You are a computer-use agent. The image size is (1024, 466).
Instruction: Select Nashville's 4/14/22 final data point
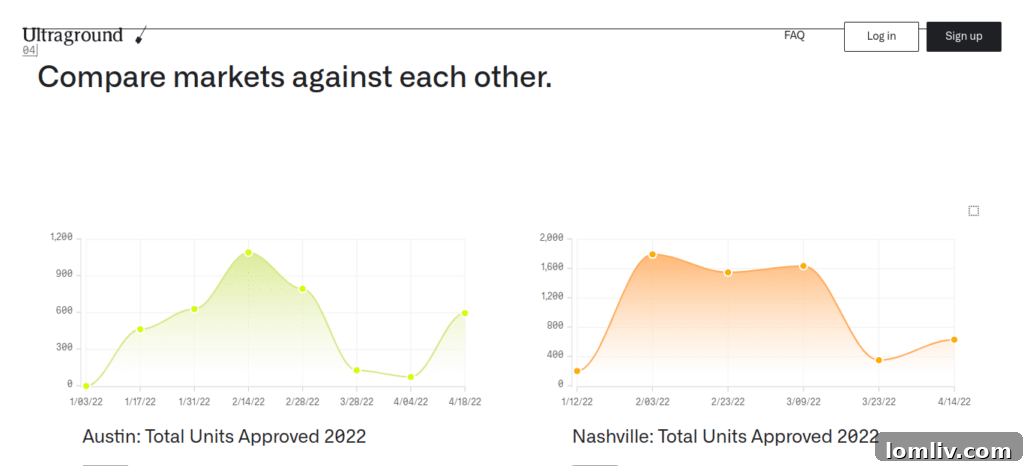(954, 340)
